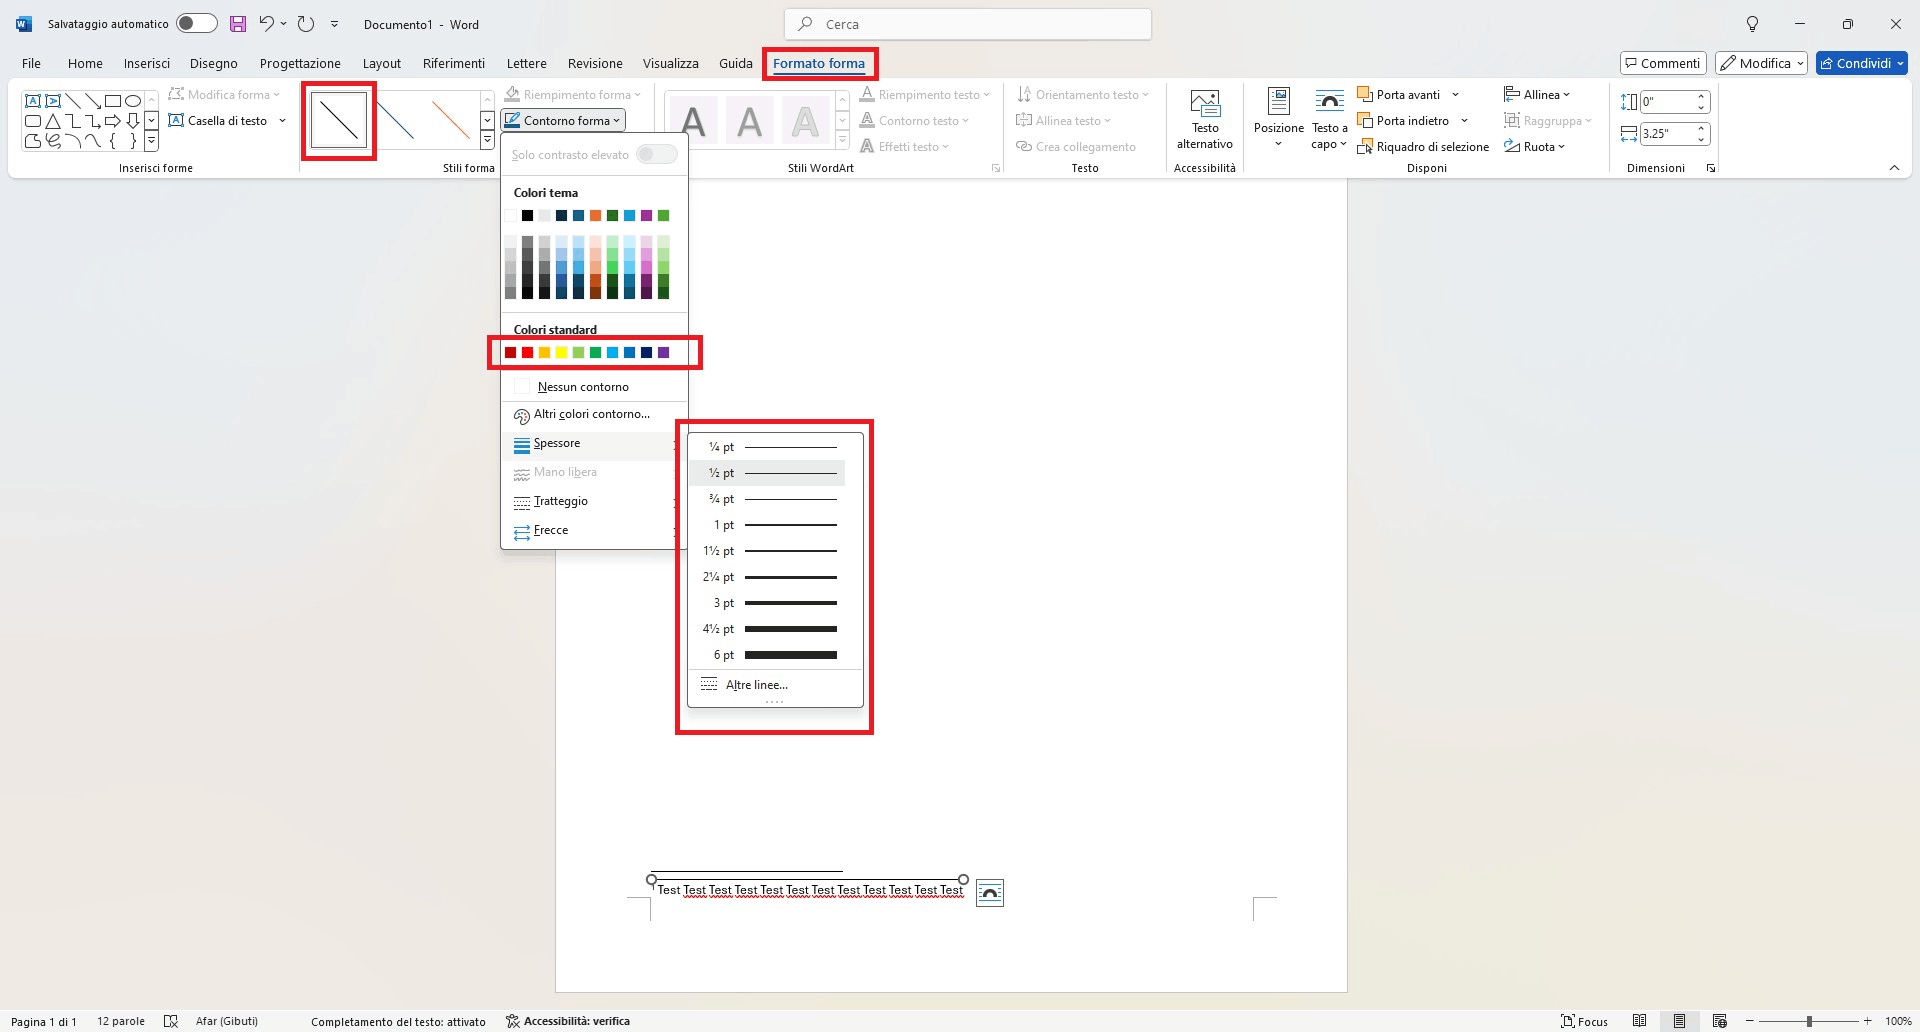Select the black diagonal line shape style
The width and height of the screenshot is (1920, 1032).
point(339,120)
